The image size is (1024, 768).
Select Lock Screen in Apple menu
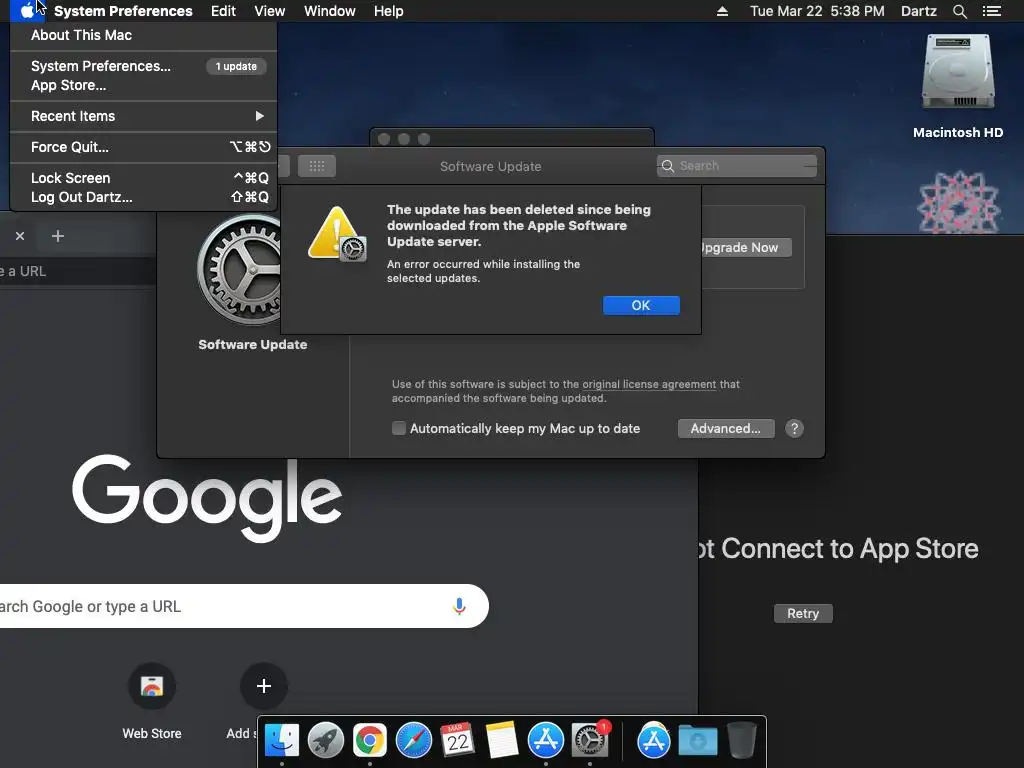click(144, 178)
